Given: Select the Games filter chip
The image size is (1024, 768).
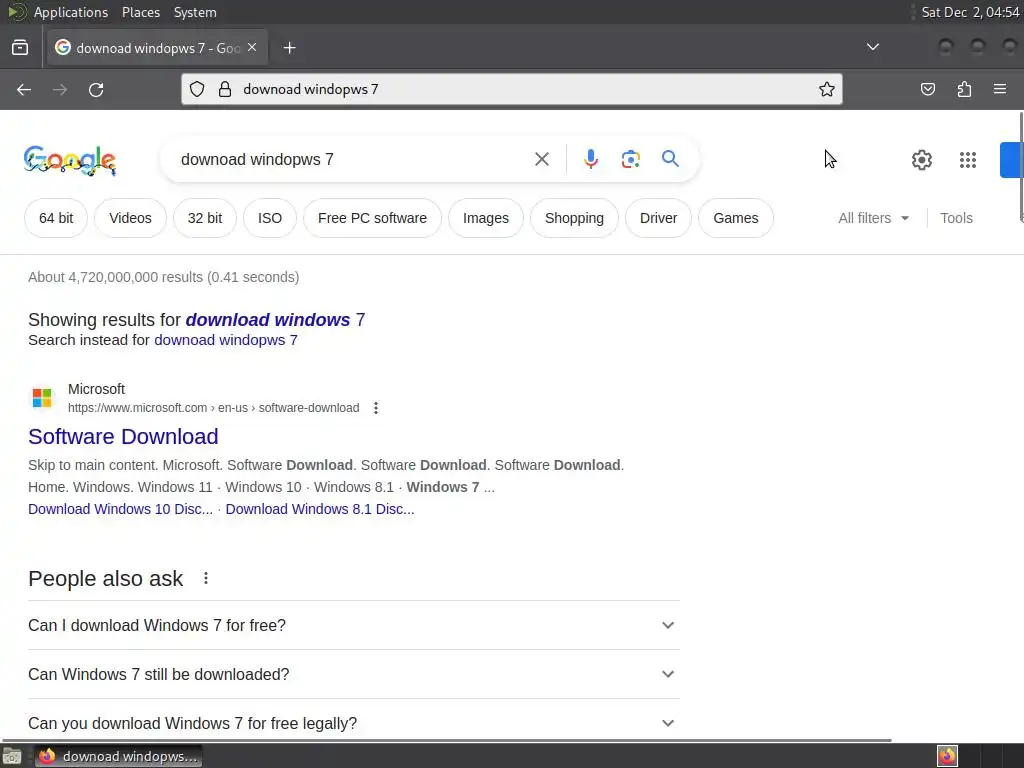Looking at the screenshot, I should click(x=736, y=218).
